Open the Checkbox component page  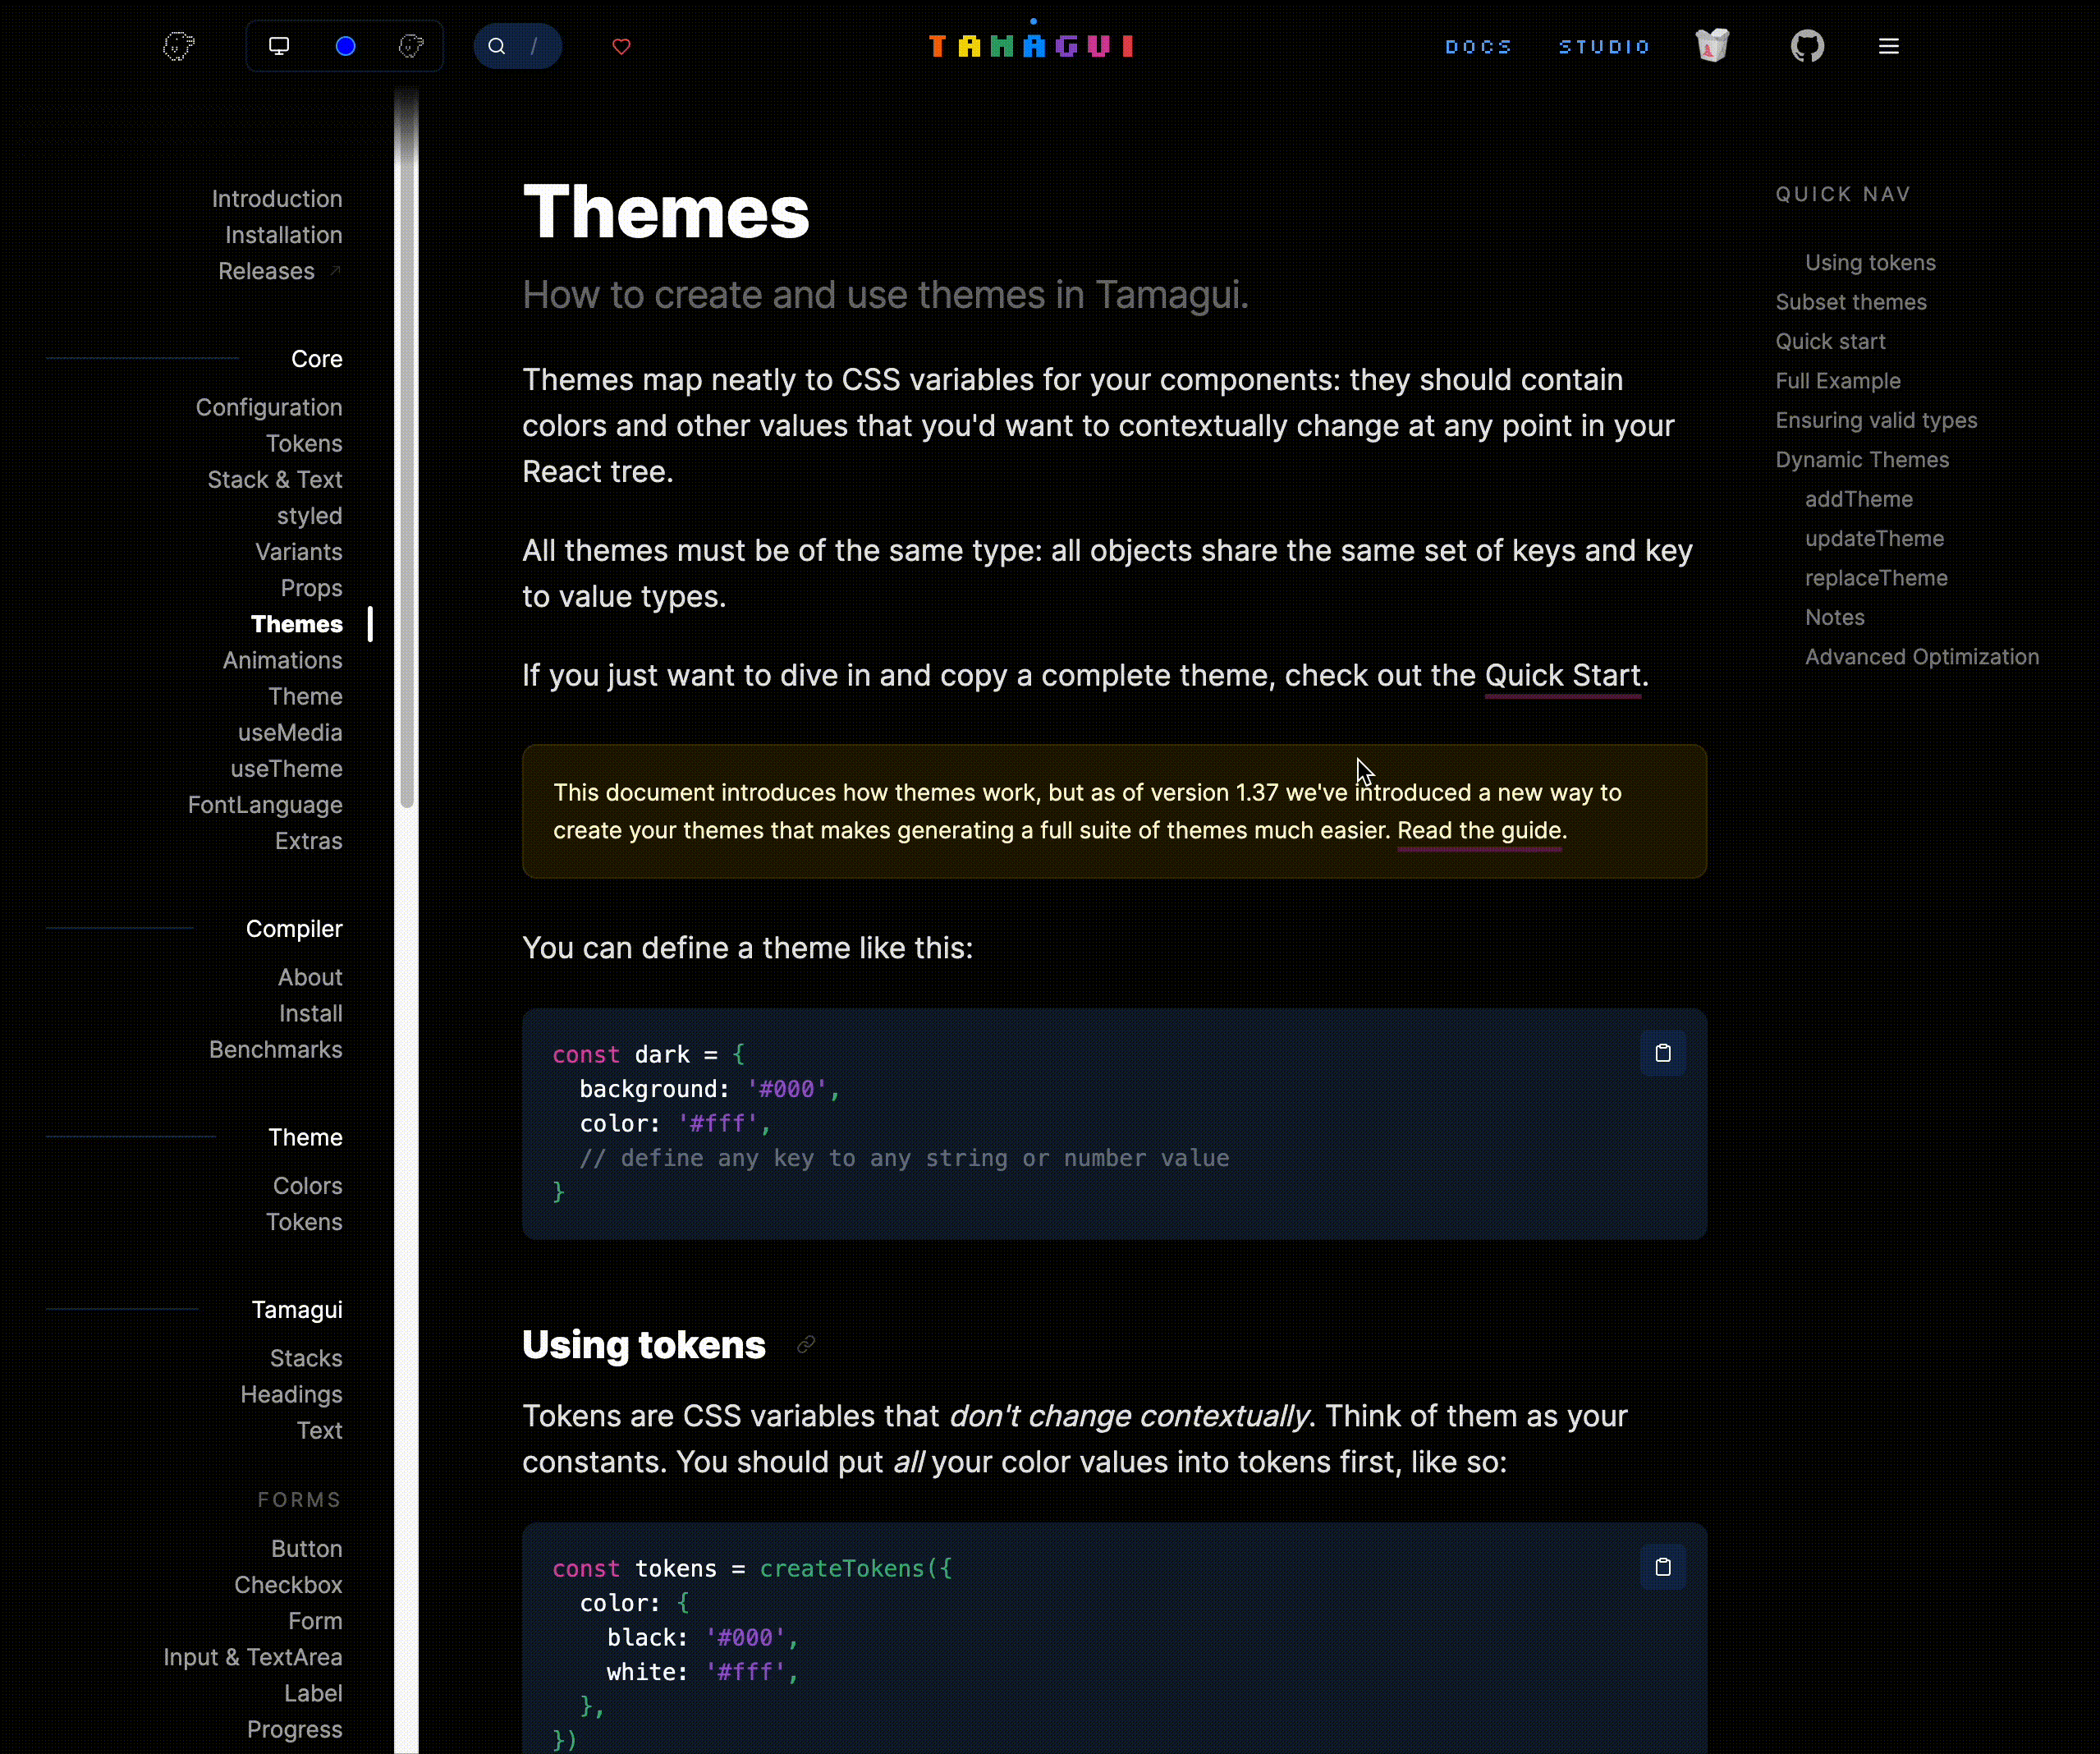click(288, 1585)
